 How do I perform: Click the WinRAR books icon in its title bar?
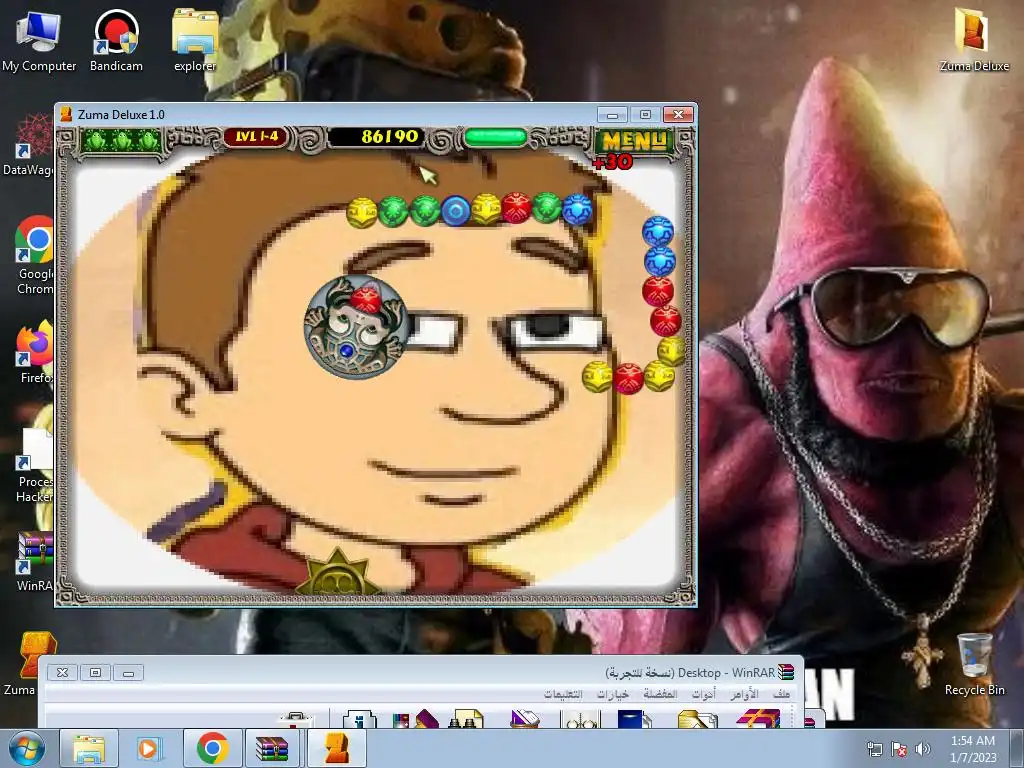[x=786, y=672]
